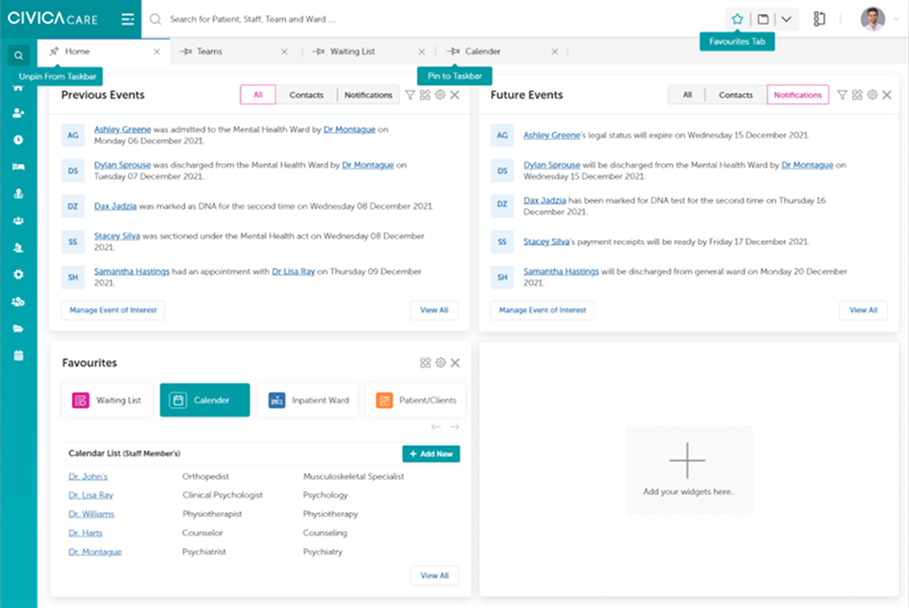Pin the Teams tab
This screenshot has height=608, width=909.
pos(186,51)
